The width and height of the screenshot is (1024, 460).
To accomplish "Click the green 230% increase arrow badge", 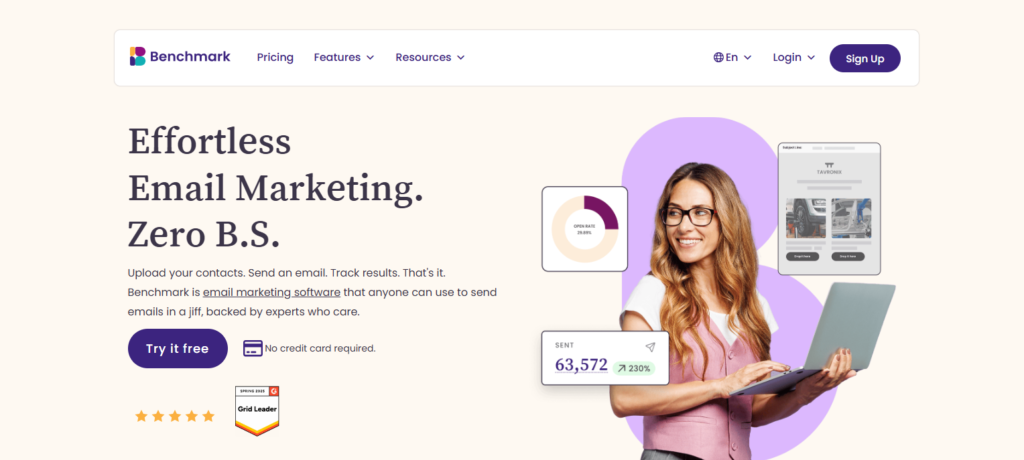I will (633, 369).
